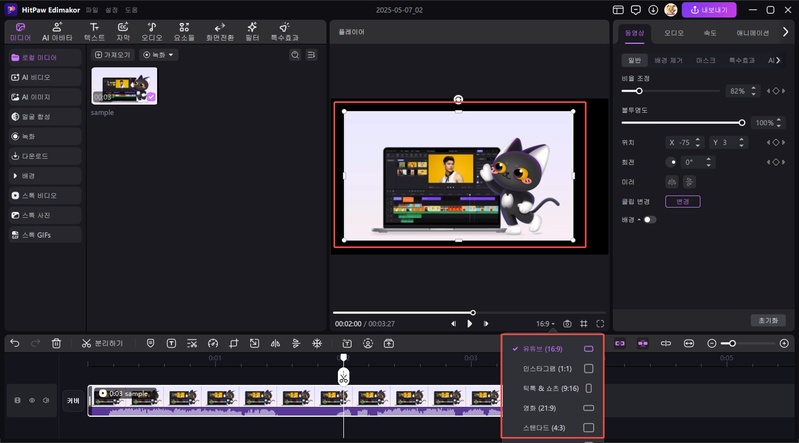Click the X position stepper arrows
The width and height of the screenshot is (799, 443).
tap(698, 143)
